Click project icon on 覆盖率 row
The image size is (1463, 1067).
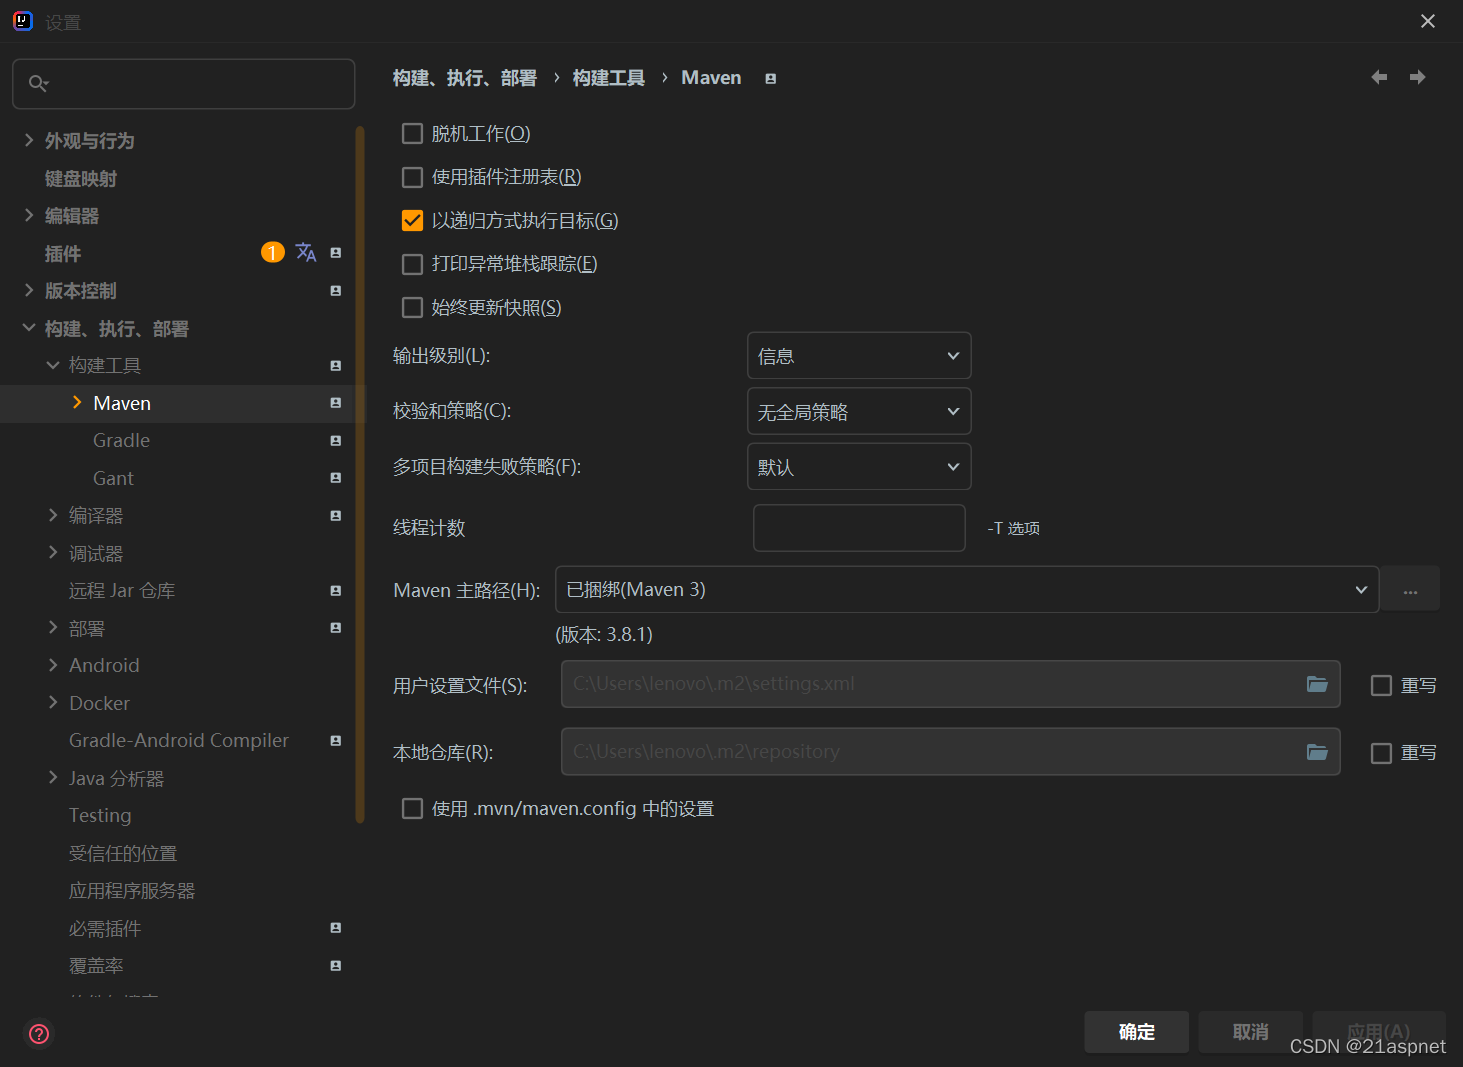tap(336, 966)
